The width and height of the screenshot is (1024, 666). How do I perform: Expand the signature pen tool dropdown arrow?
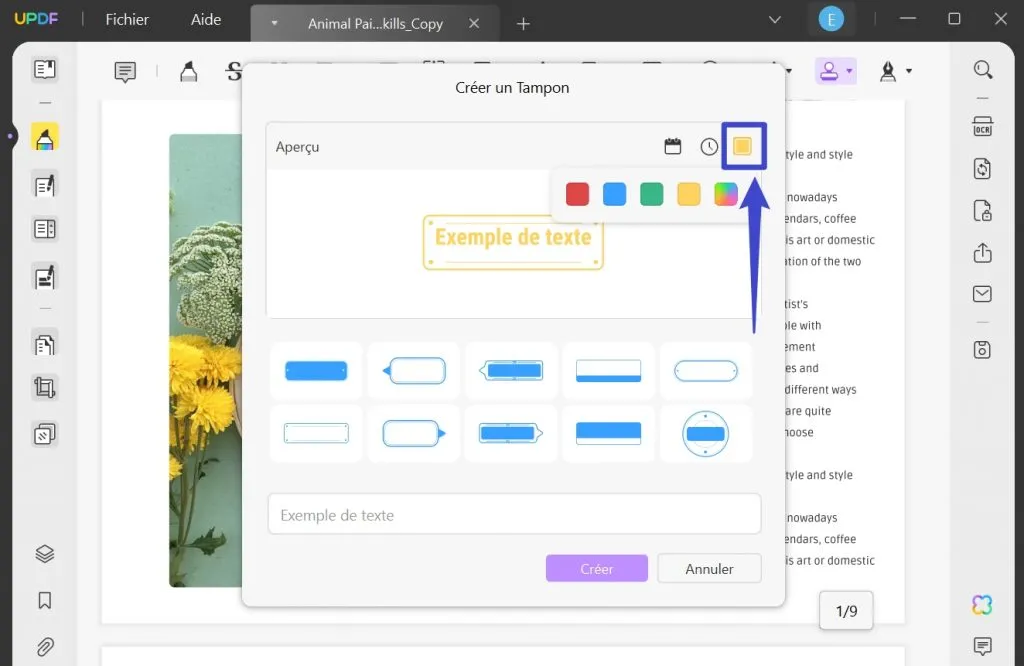pos(909,71)
